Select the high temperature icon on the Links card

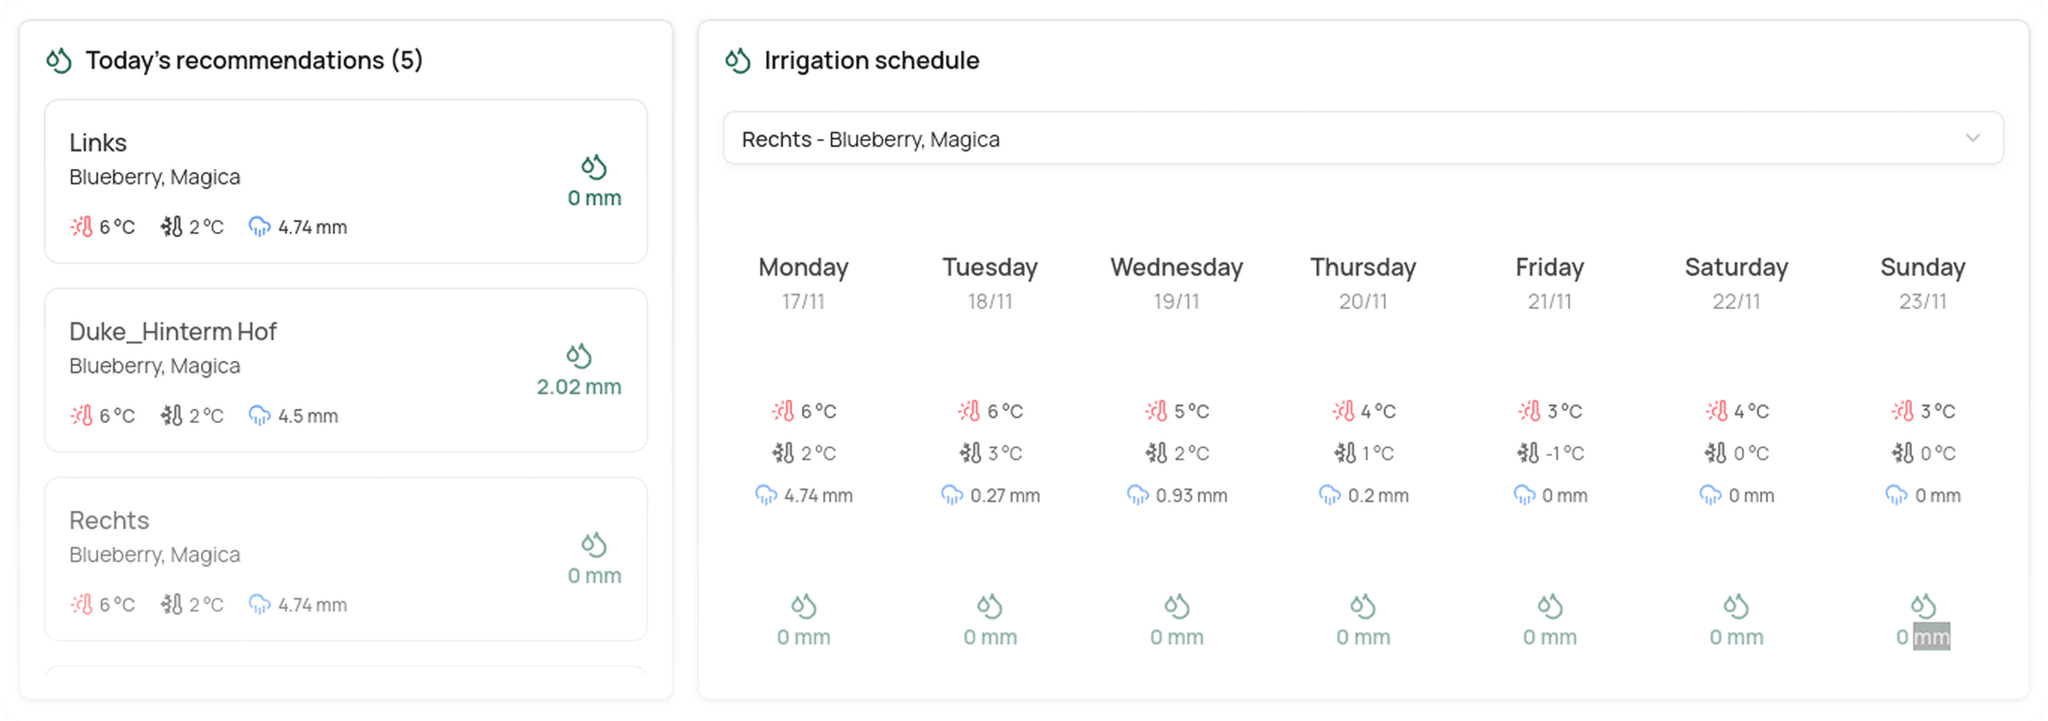tap(82, 226)
